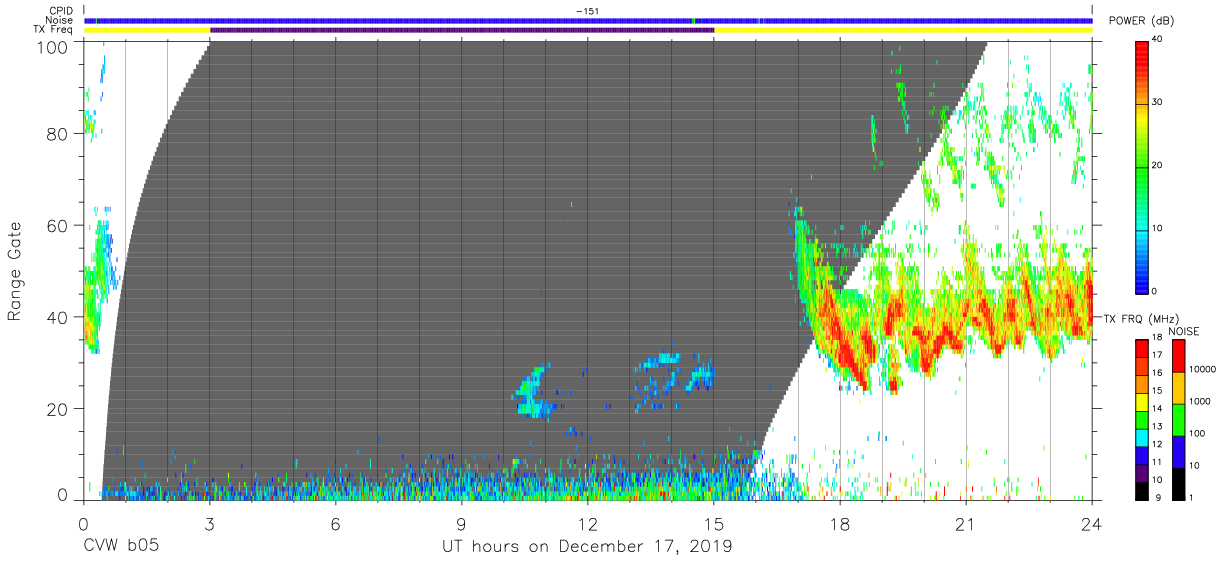Click the blue Noise strip above the plot

[x=588, y=20]
